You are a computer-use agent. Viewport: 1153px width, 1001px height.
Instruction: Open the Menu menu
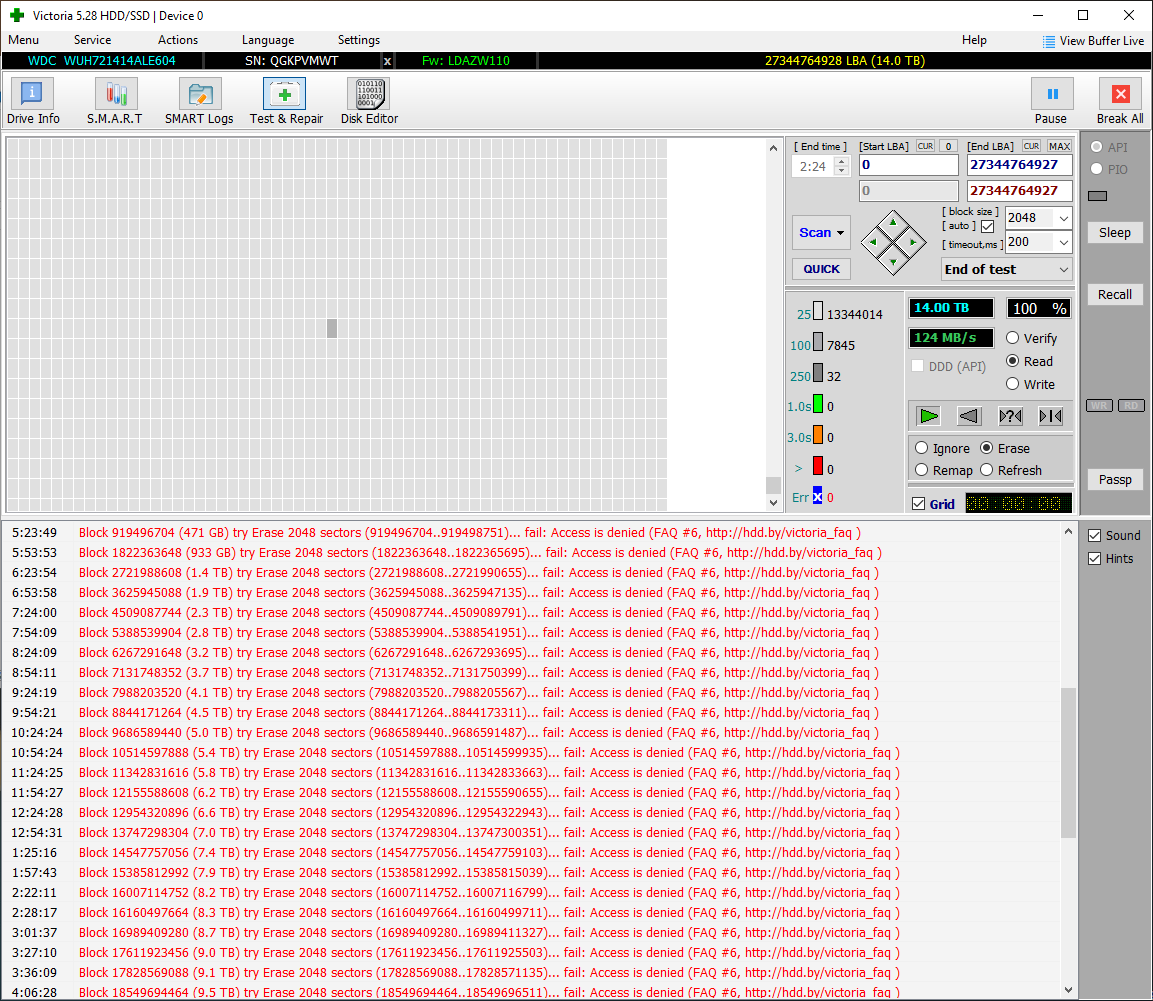(x=24, y=40)
